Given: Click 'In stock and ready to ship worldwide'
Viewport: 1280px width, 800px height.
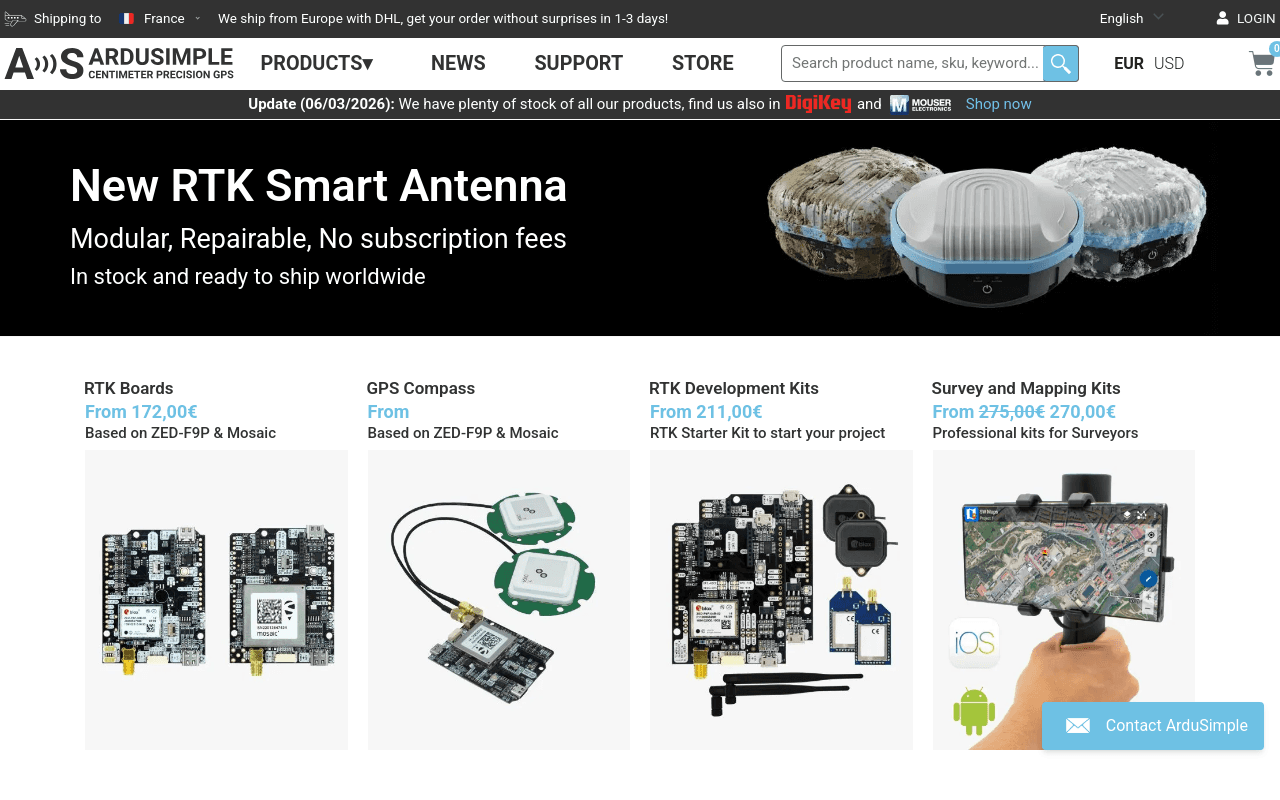Looking at the screenshot, I should (248, 277).
